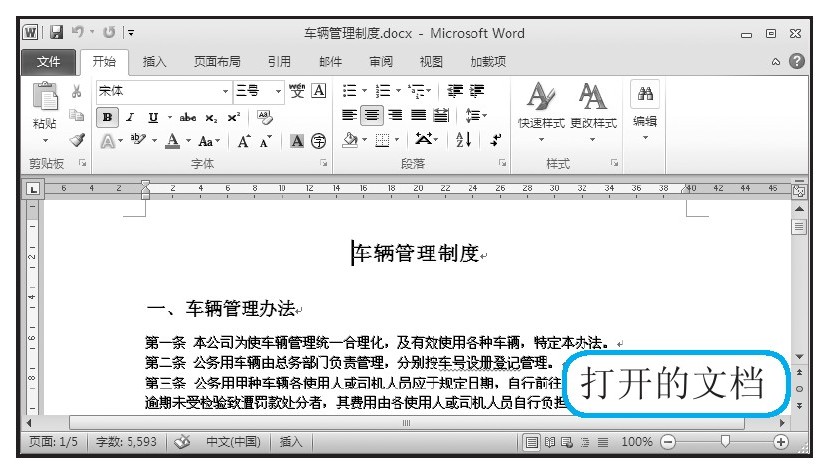Expand the Numbering list dropdown
828x469 pixels.
(398, 91)
